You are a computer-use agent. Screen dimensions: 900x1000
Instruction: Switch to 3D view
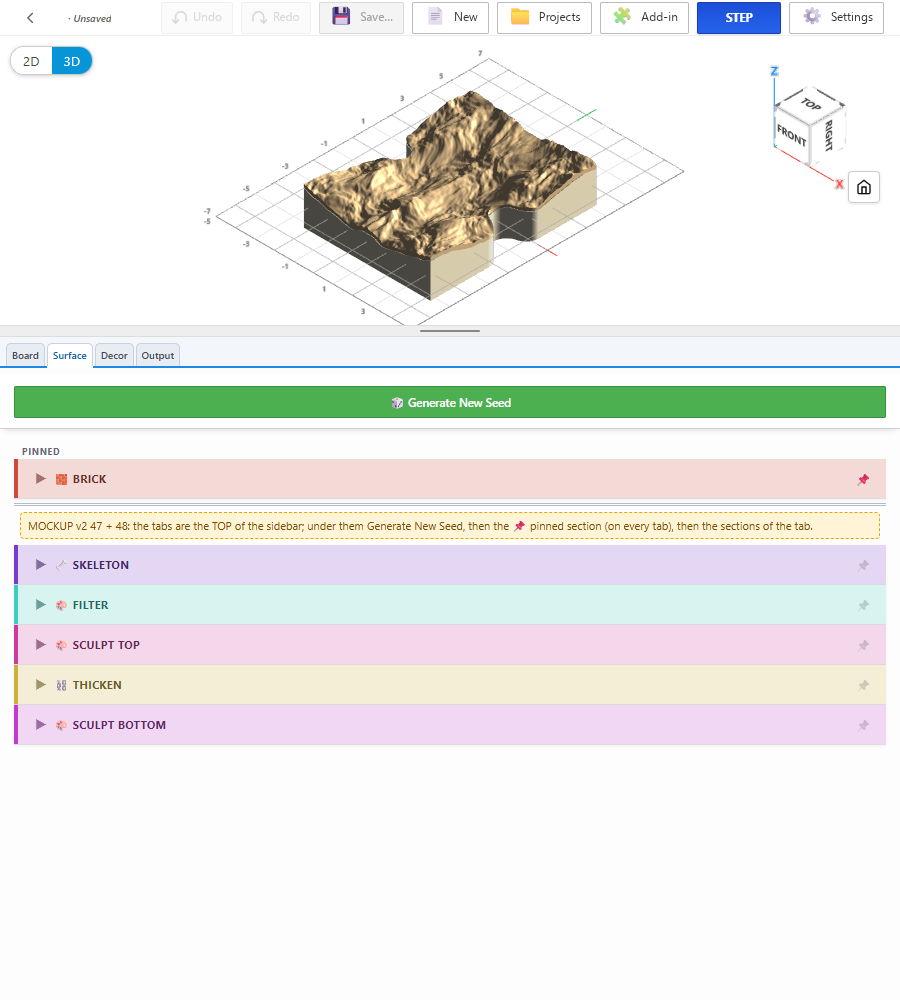71,61
